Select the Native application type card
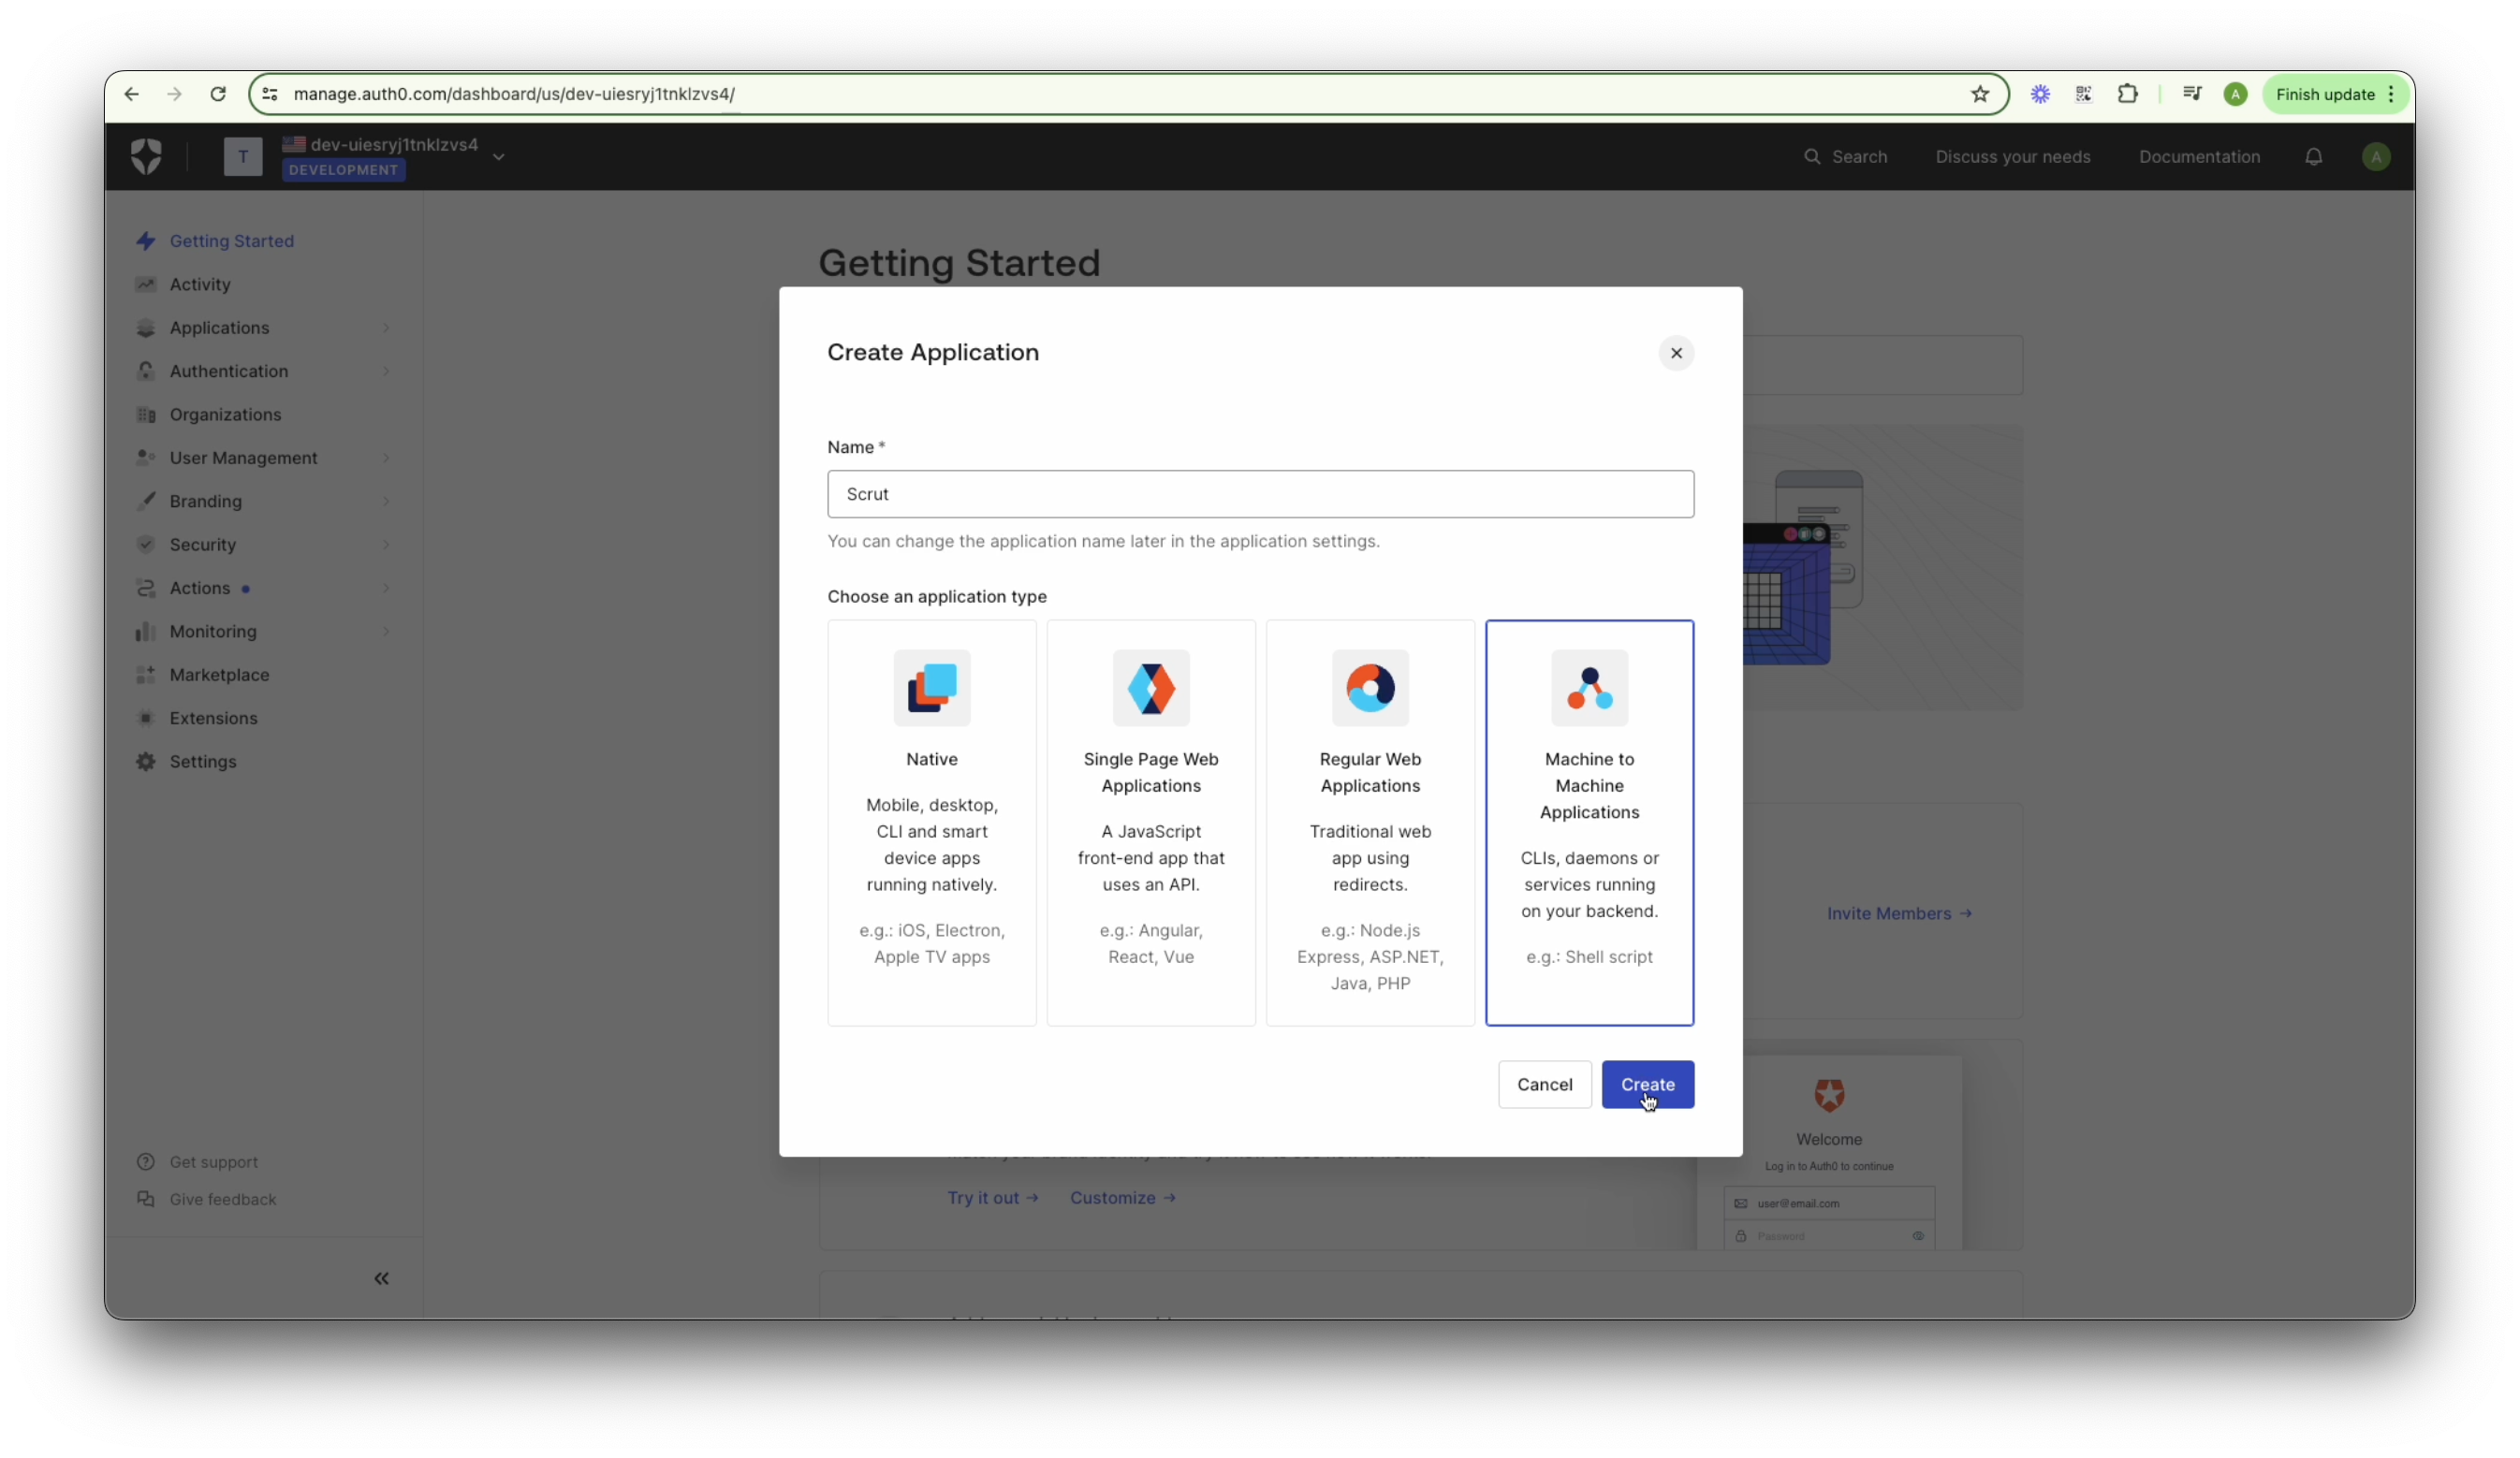2520x1458 pixels. 931,822
